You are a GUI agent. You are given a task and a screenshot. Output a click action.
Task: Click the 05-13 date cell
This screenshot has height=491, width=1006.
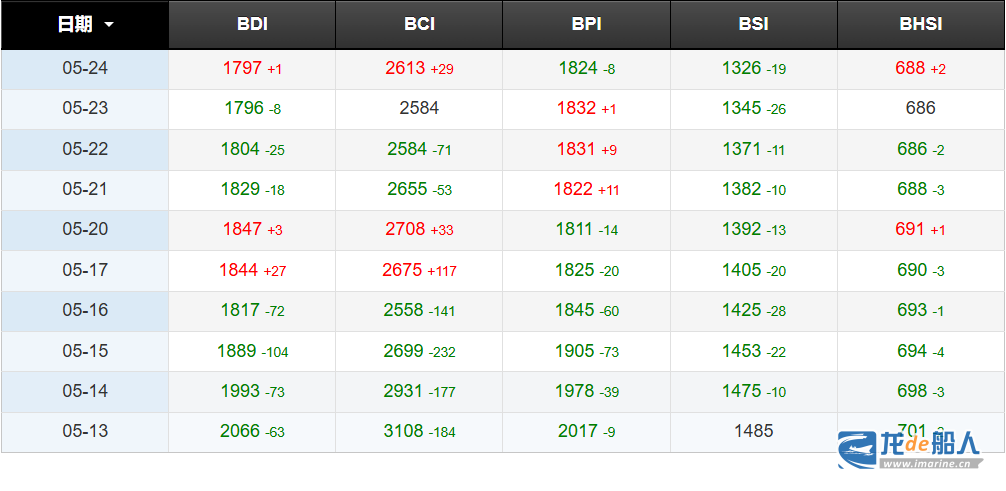click(x=85, y=431)
